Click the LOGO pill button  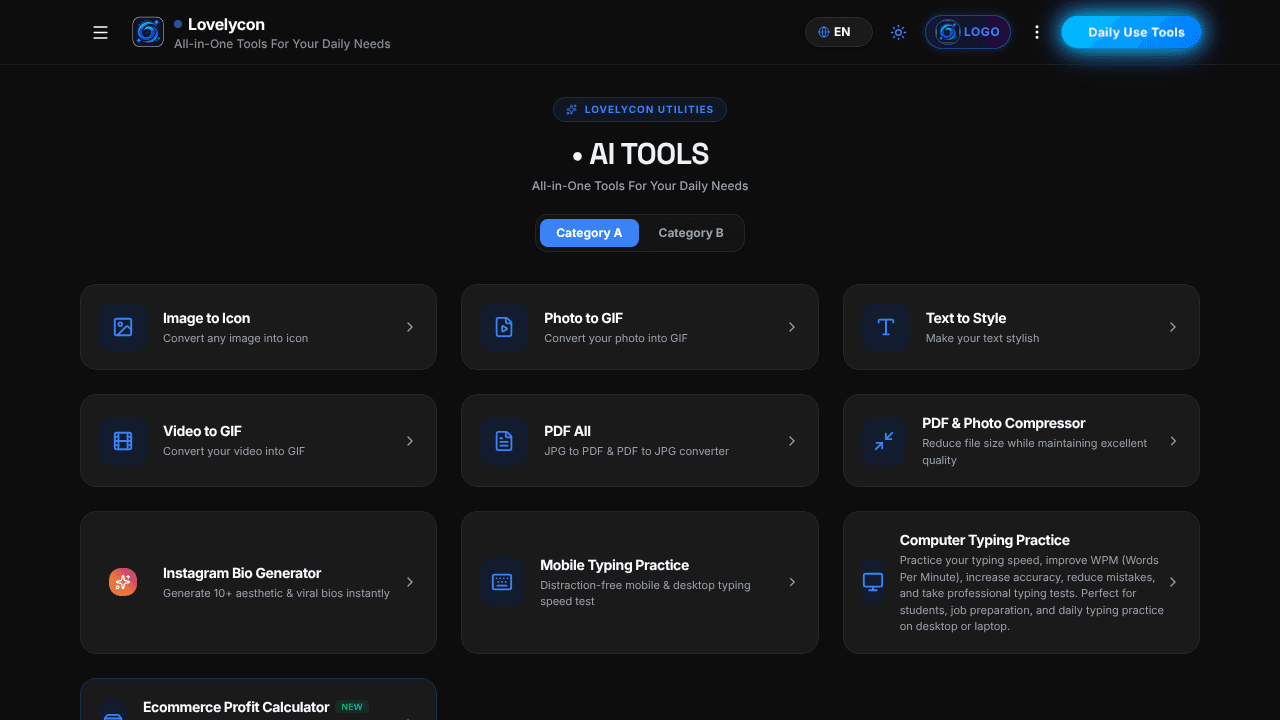[x=967, y=32]
